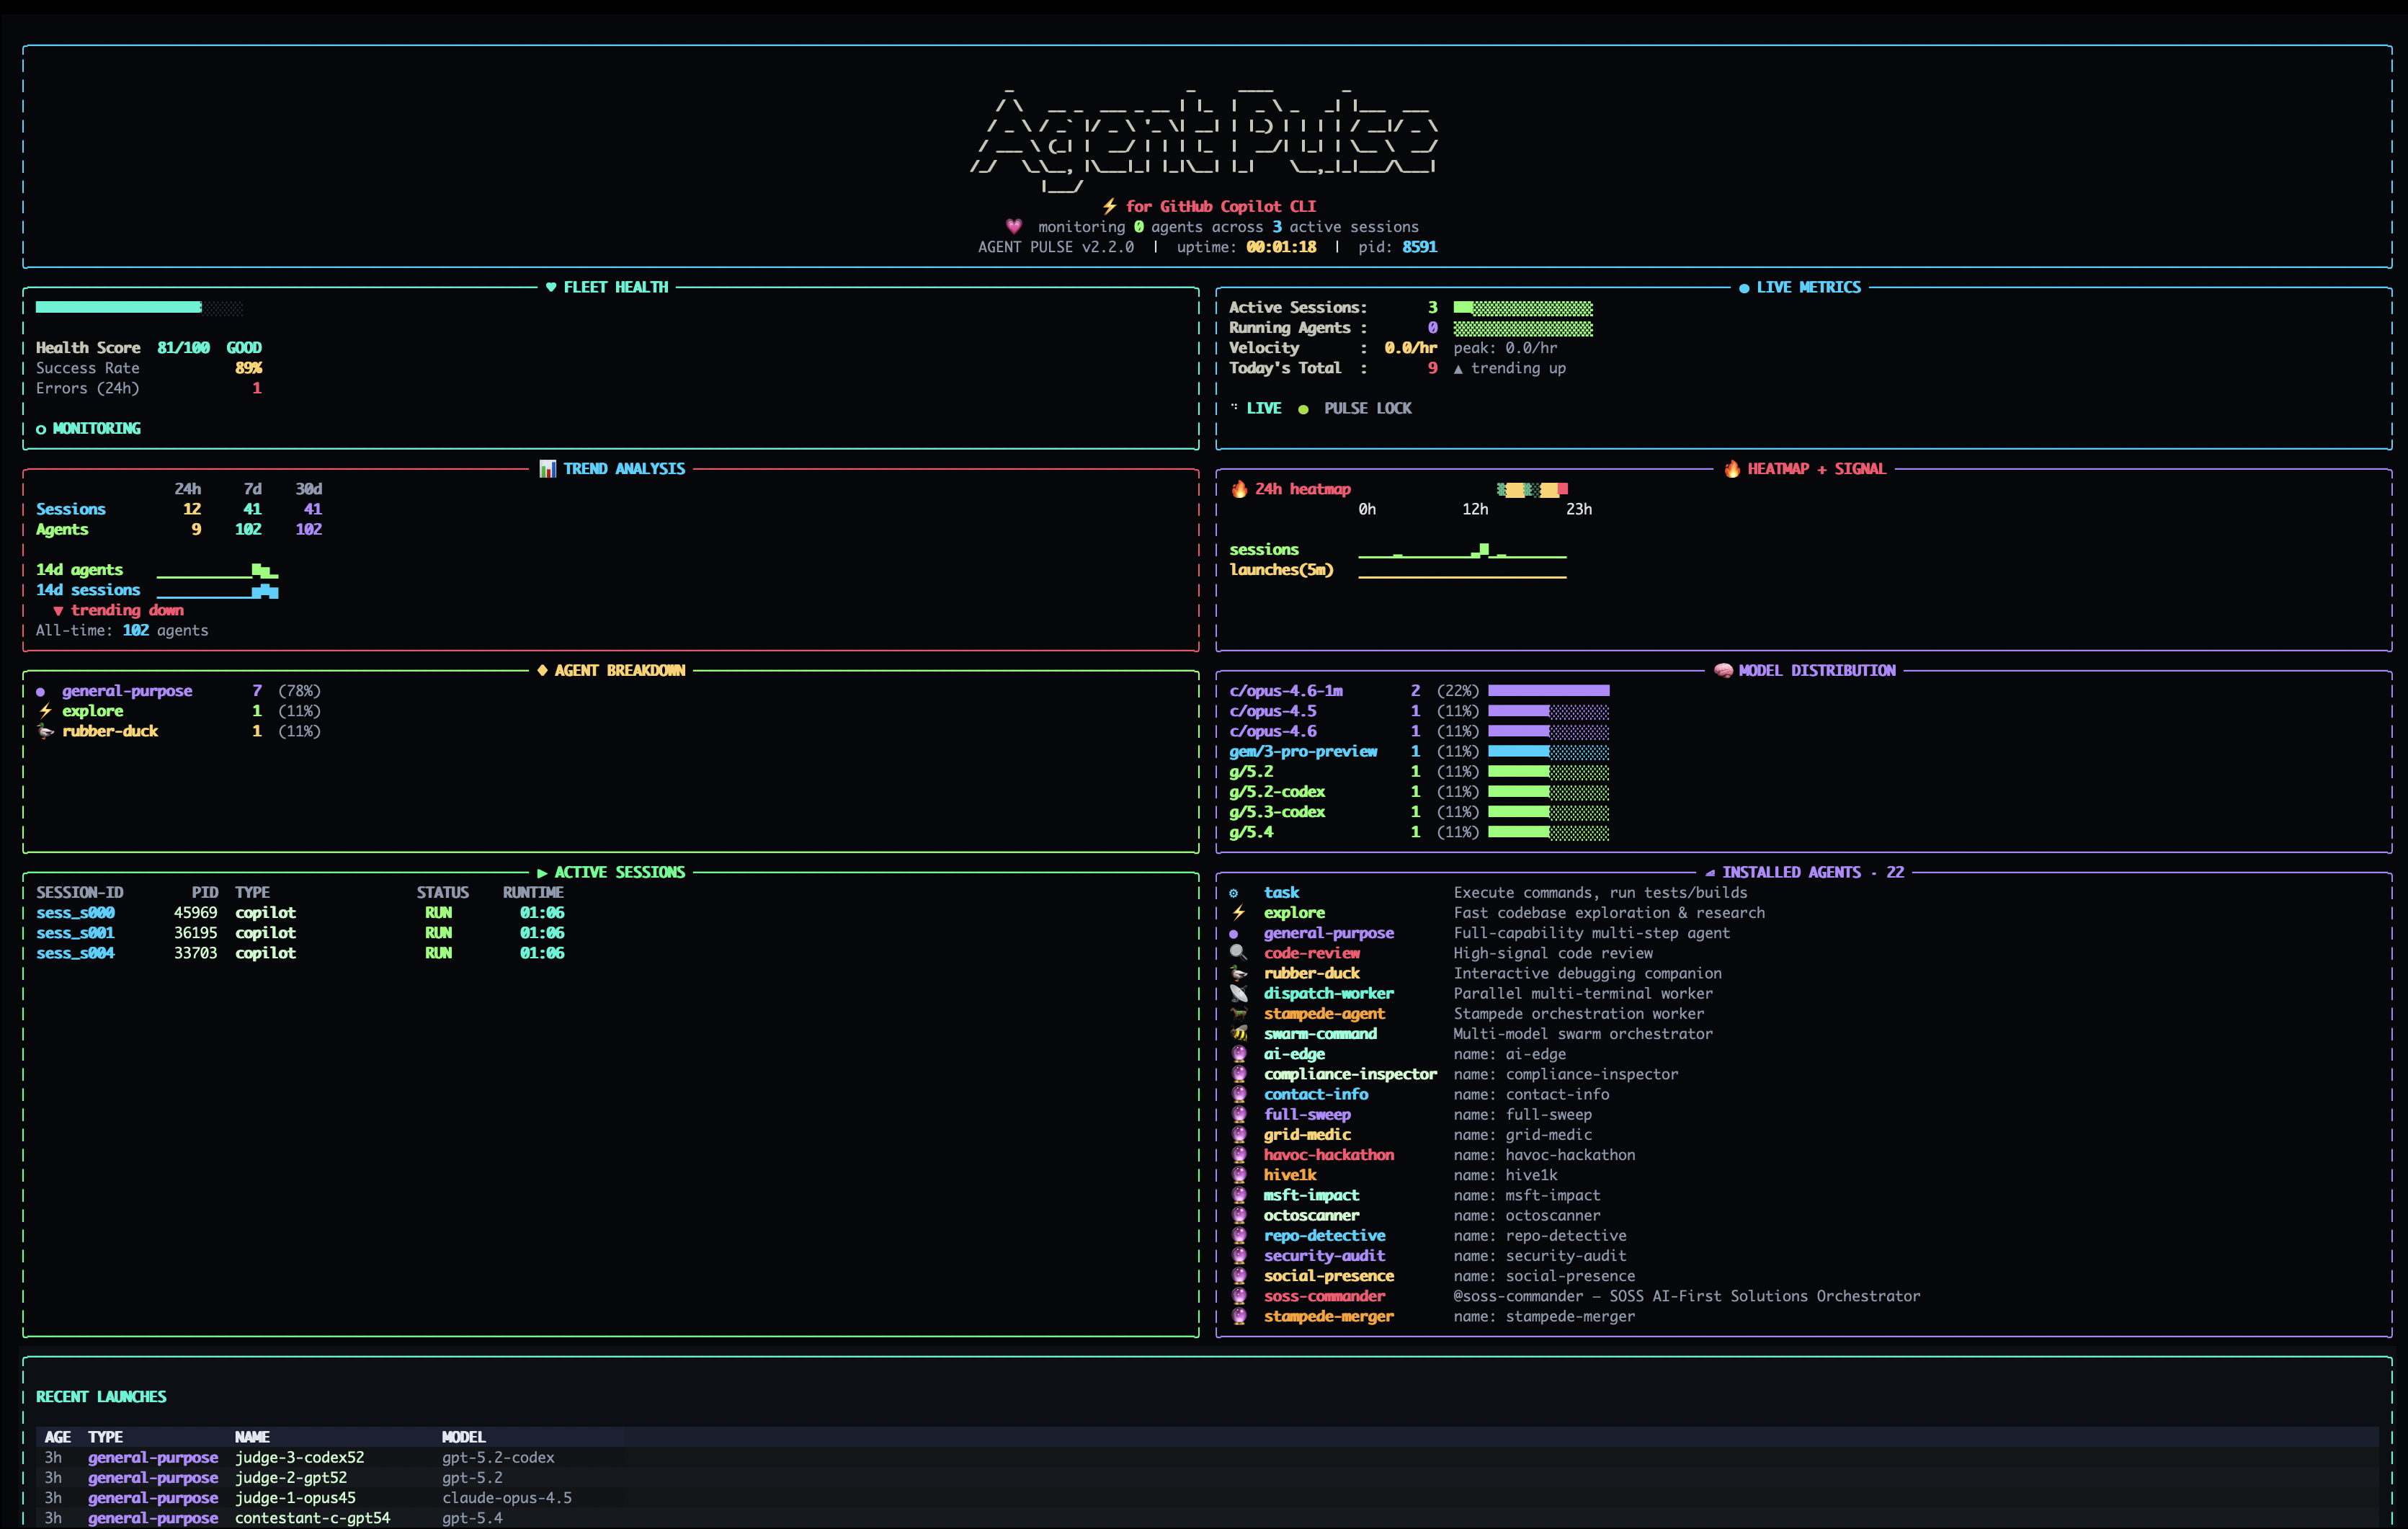Click the uptime 00:01:18 value
The height and width of the screenshot is (1529, 2408).
[1281, 247]
